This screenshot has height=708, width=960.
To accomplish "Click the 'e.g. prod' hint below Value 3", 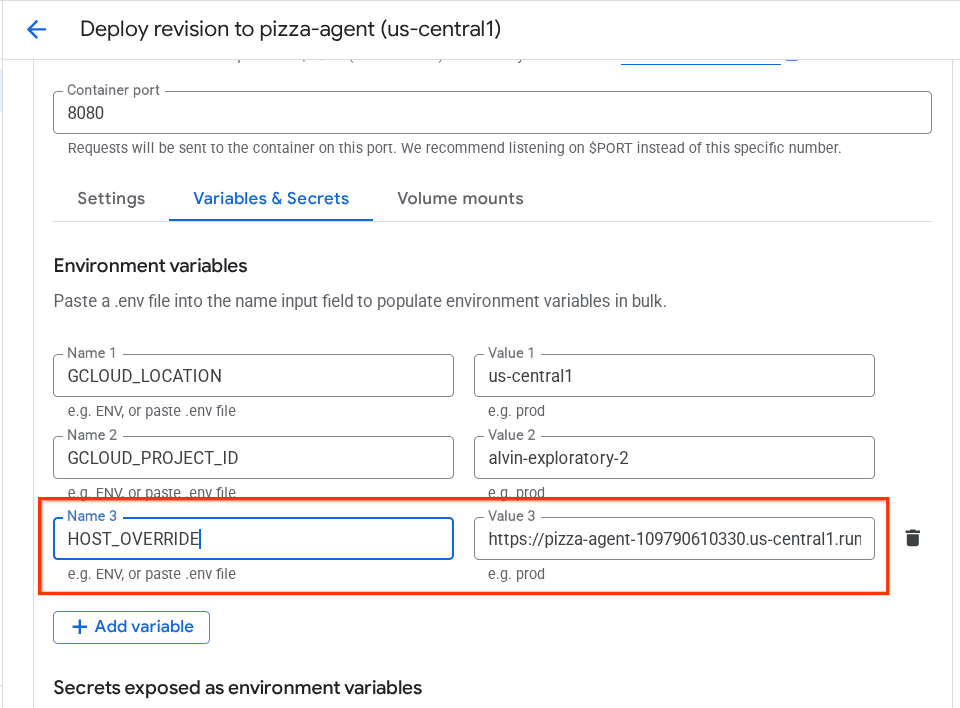I will 516,574.
